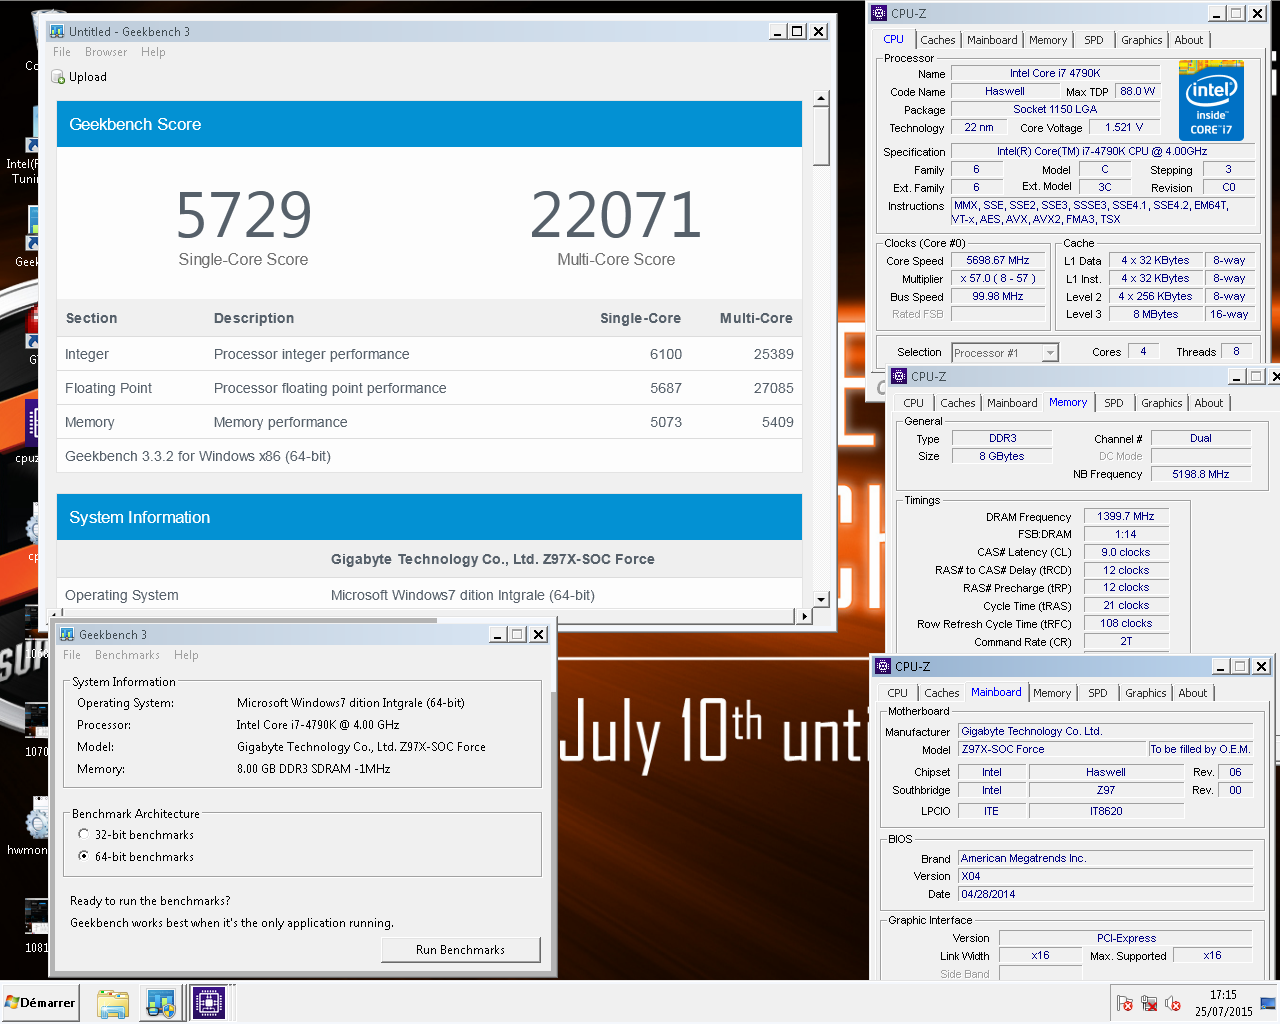Click the Model field Z97X-SOC Force in CPU-Z
Viewport: 1280px width, 1024px height.
pos(1052,749)
